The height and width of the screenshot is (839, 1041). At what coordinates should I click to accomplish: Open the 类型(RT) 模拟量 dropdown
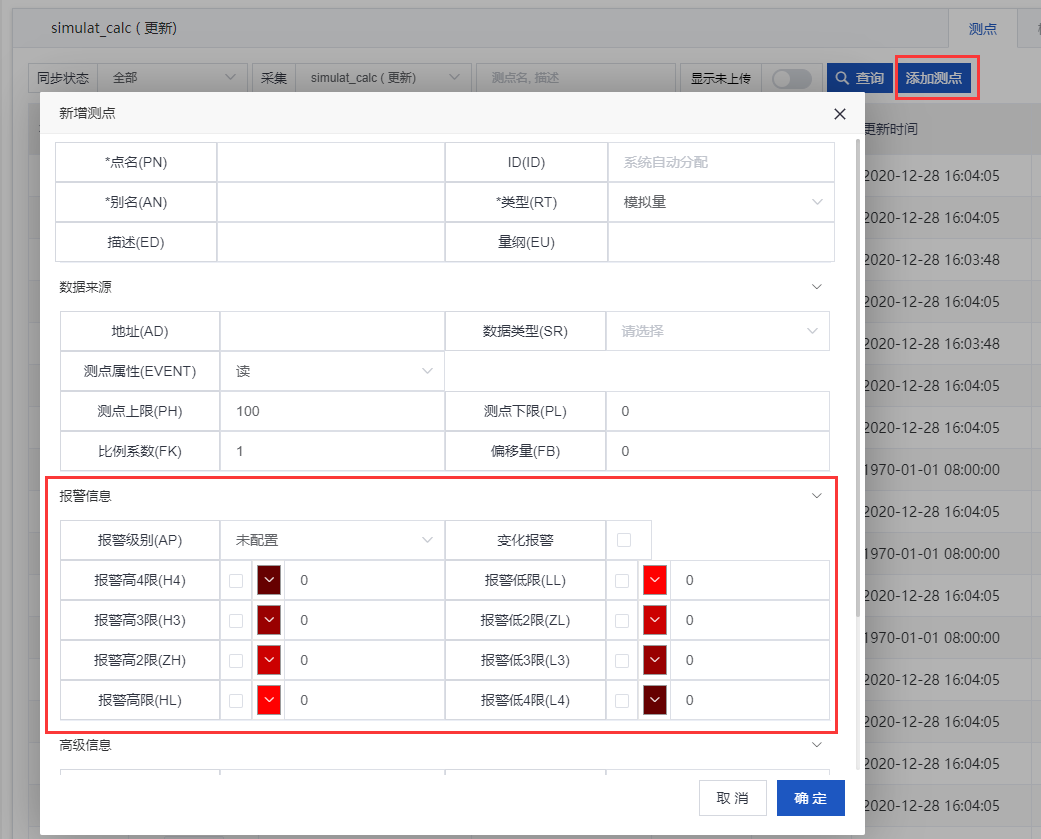(x=721, y=202)
